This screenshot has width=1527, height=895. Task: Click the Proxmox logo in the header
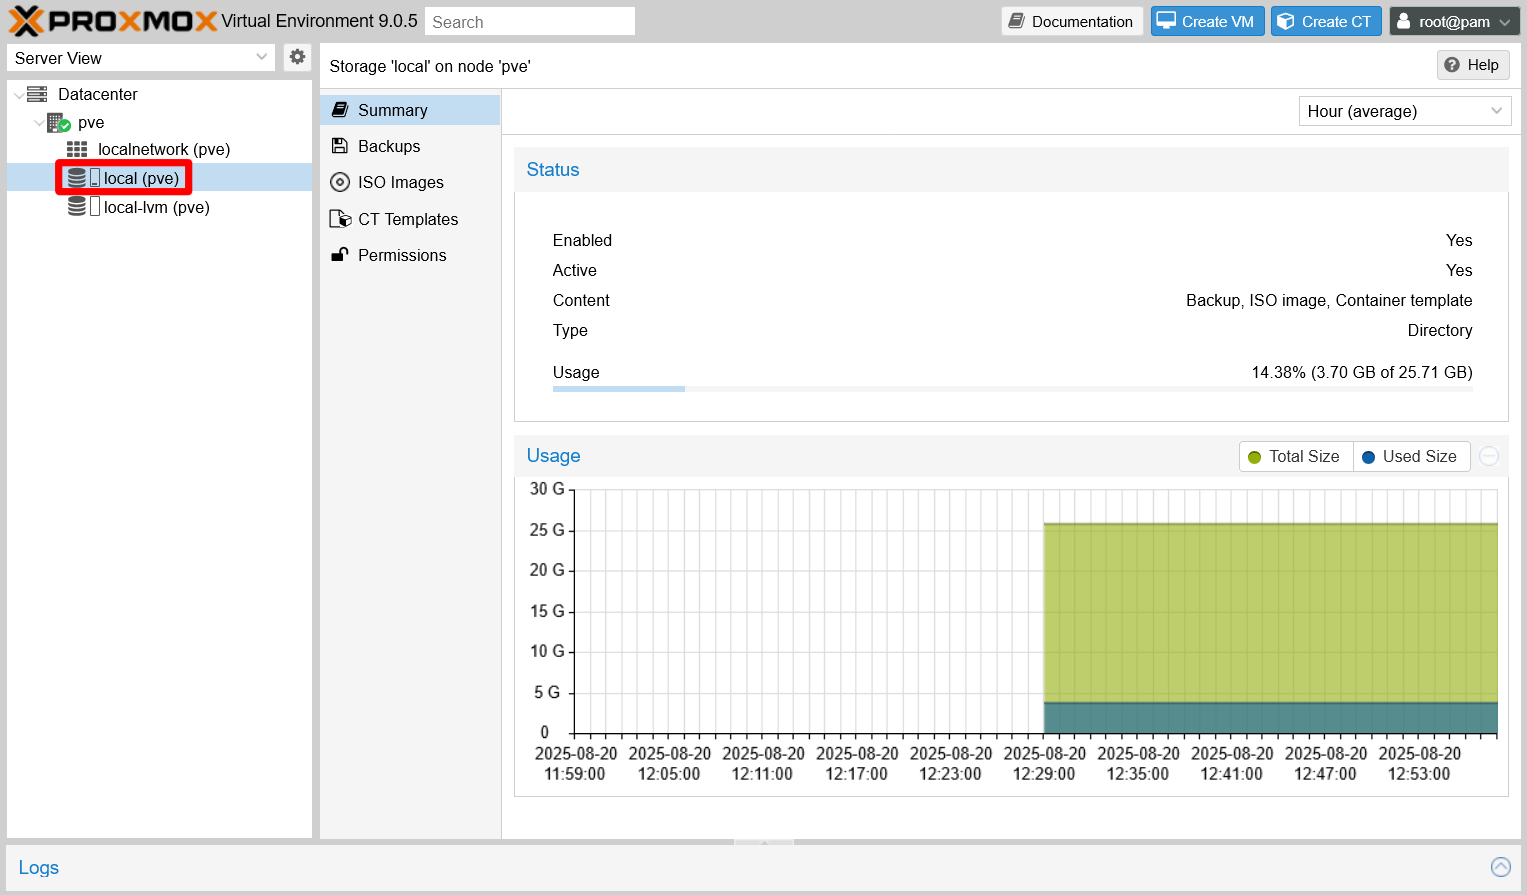(x=112, y=21)
